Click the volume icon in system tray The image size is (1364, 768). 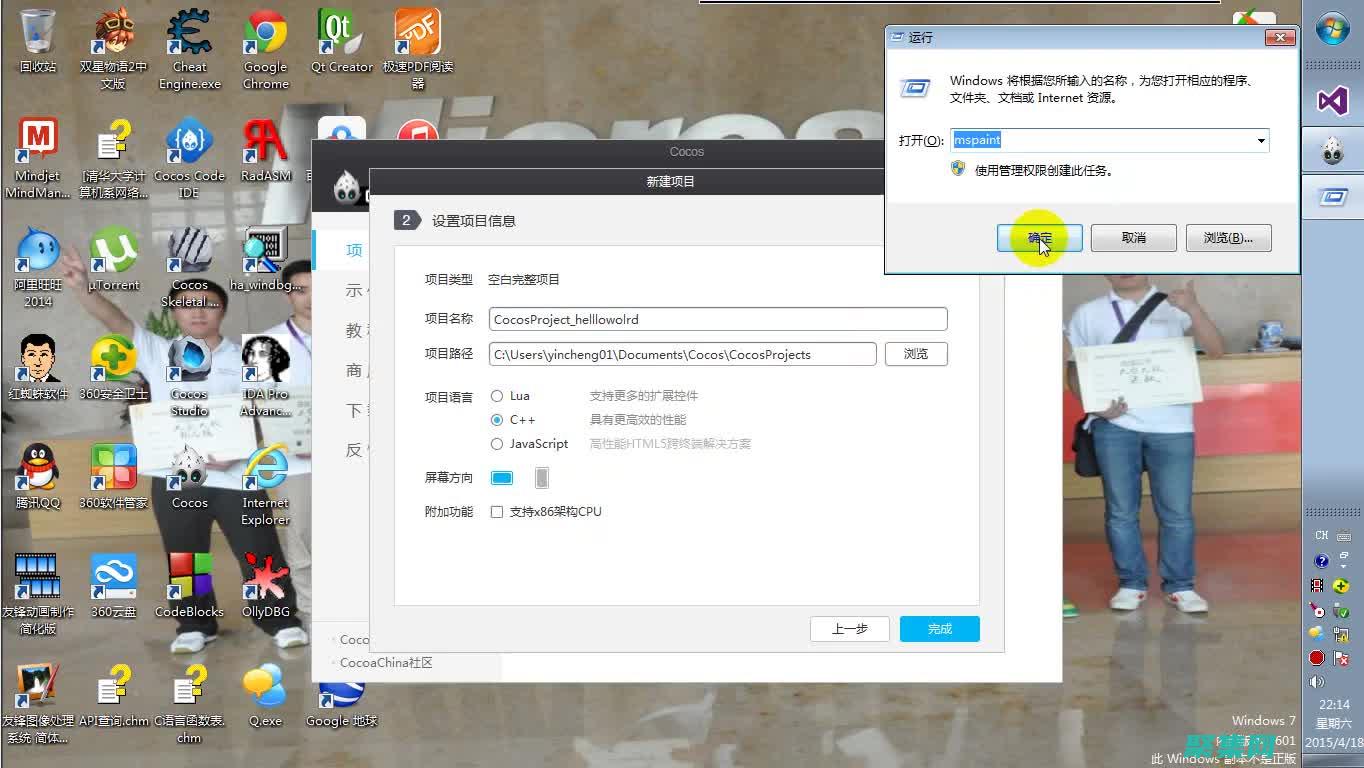[x=1316, y=682]
